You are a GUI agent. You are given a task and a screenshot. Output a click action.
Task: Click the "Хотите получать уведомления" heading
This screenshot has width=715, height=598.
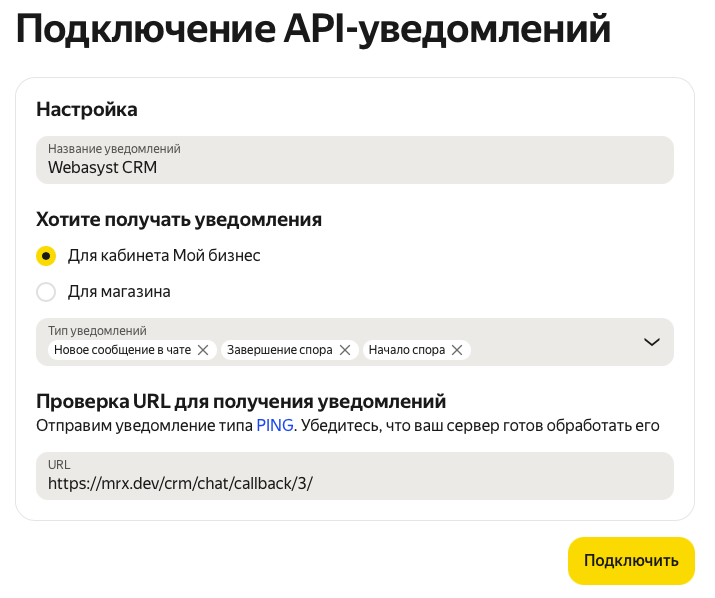pos(179,220)
